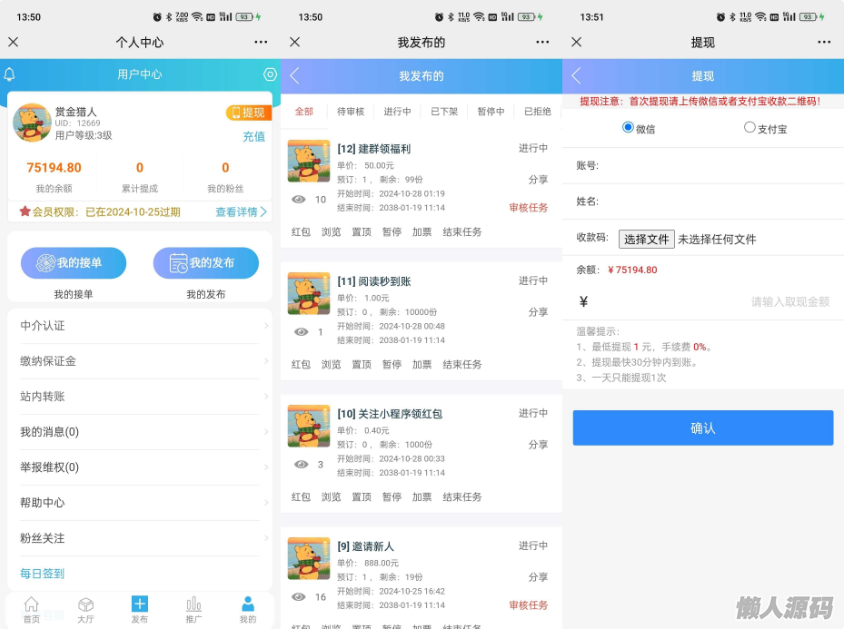Screen dimensions: 845x632
Task: Open the 缴纳保证金 row
Action: (x=140, y=361)
